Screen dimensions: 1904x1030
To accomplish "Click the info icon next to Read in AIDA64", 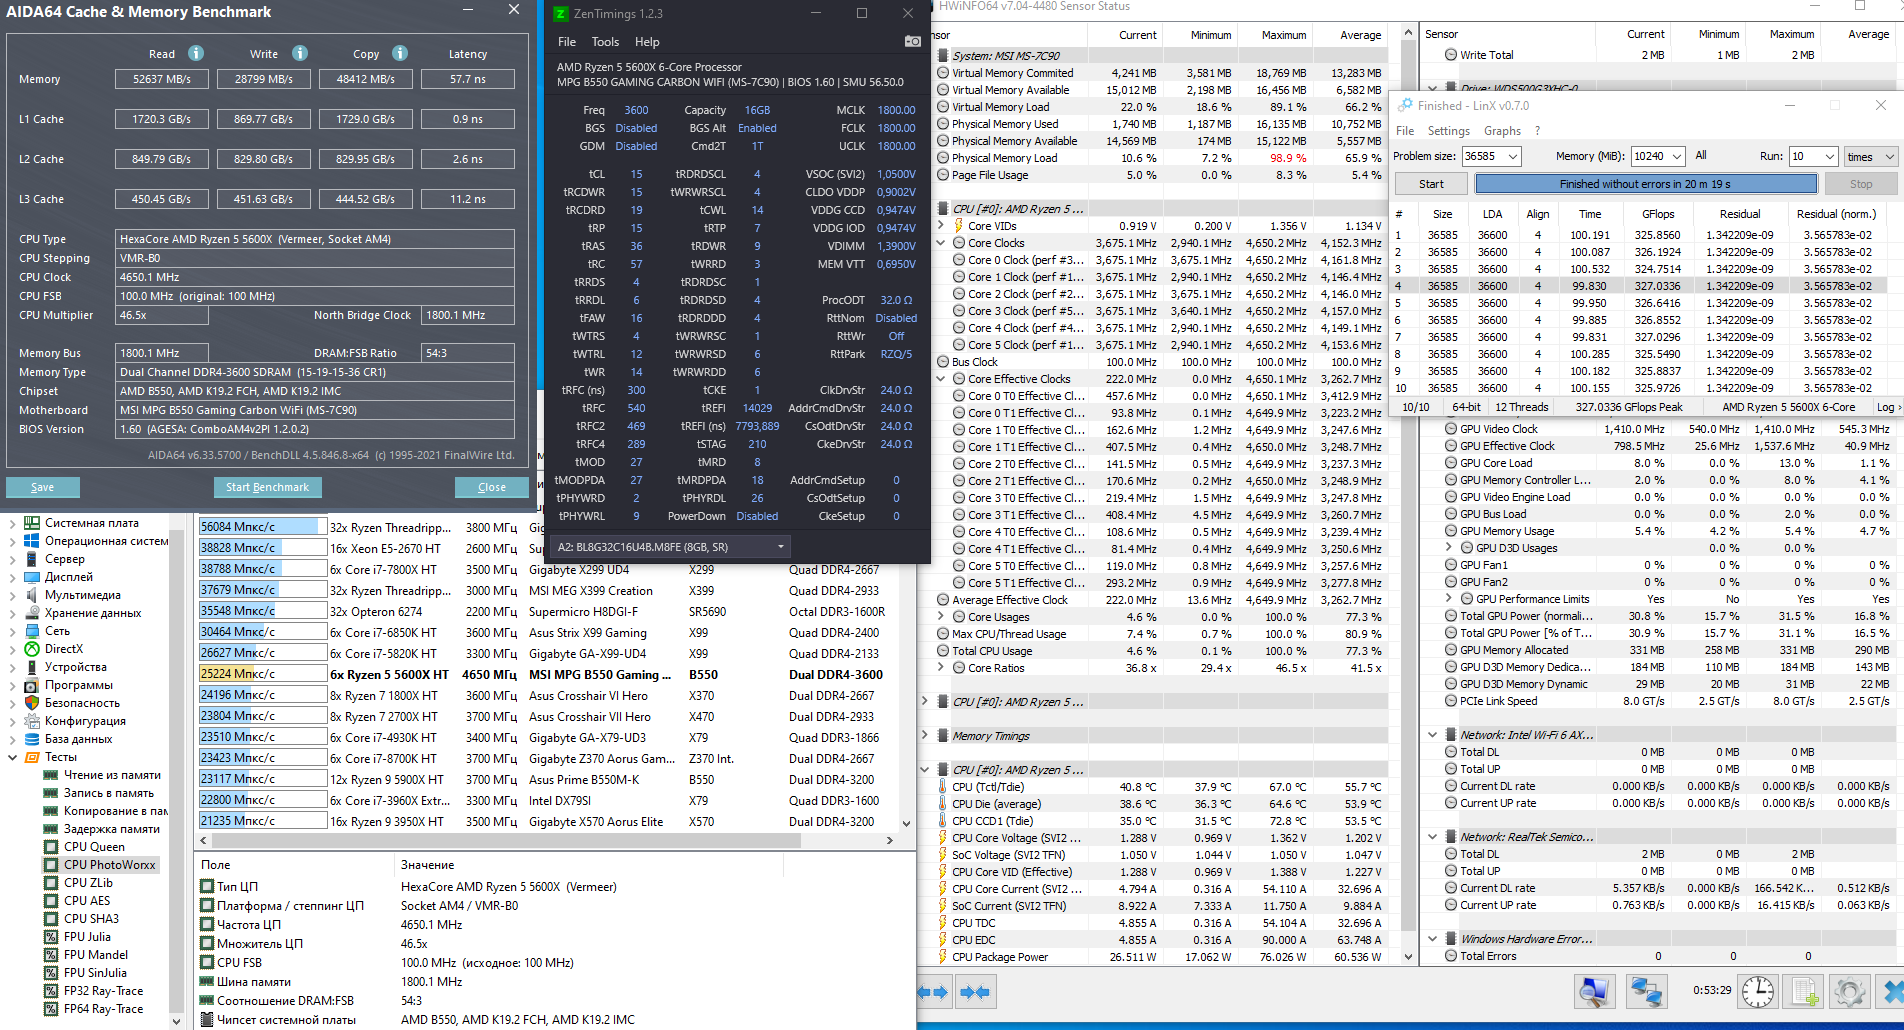I will 196,53.
